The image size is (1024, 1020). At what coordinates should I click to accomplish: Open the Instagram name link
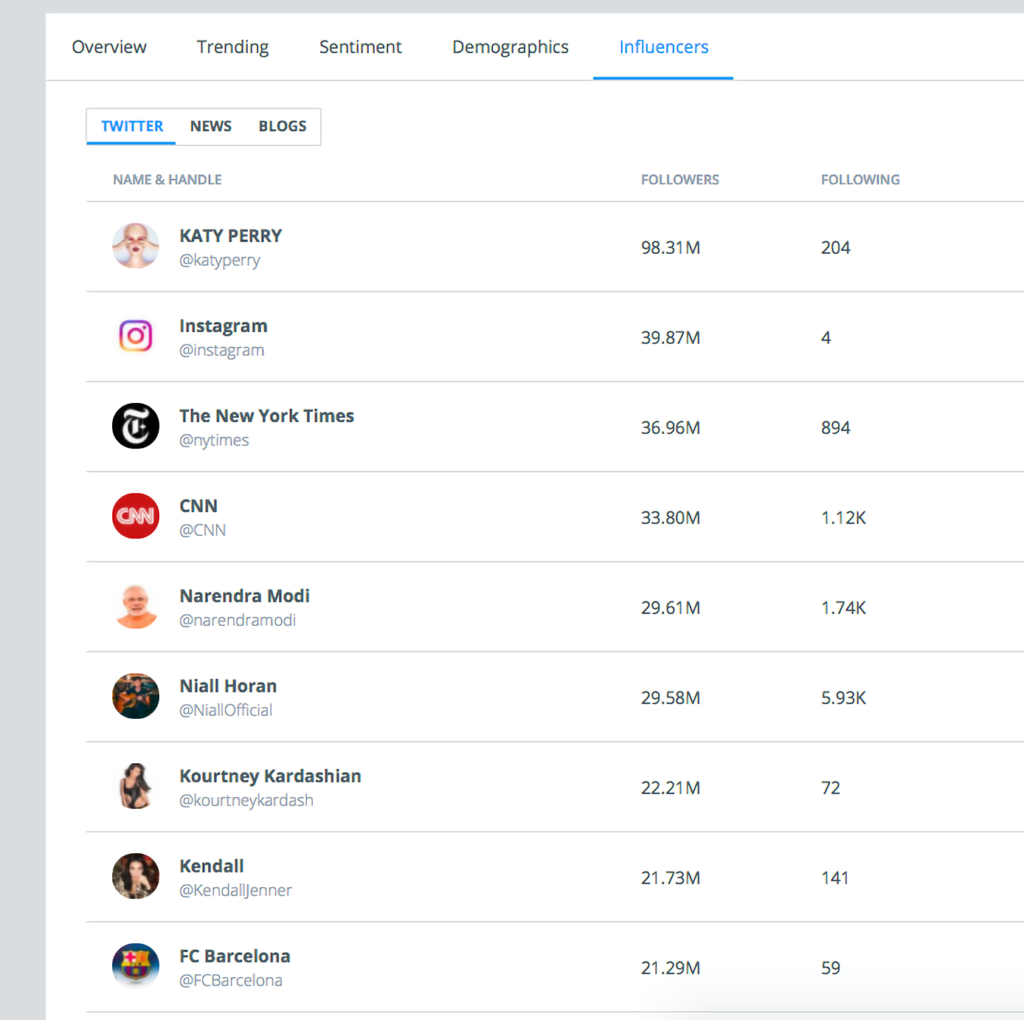(223, 326)
